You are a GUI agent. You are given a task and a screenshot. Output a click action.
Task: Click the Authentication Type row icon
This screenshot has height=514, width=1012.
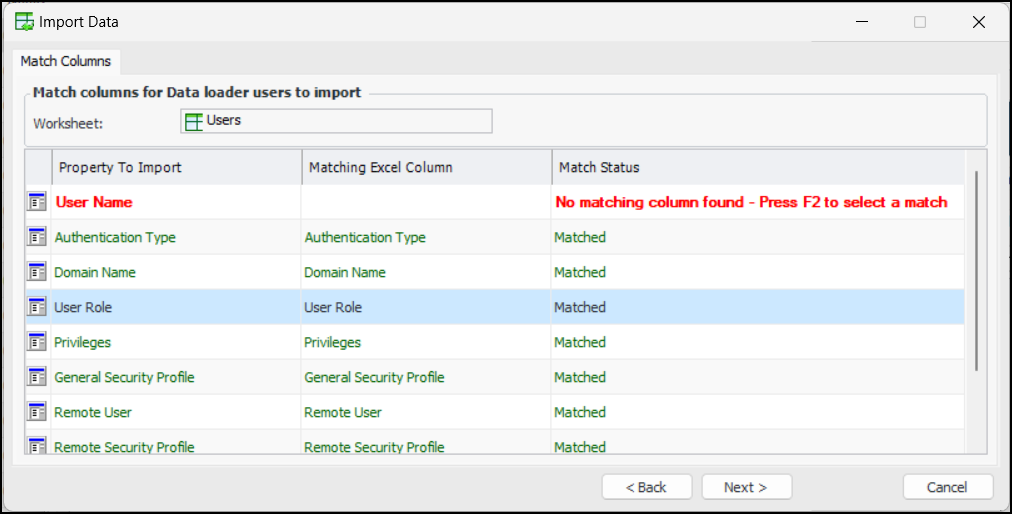pos(38,237)
